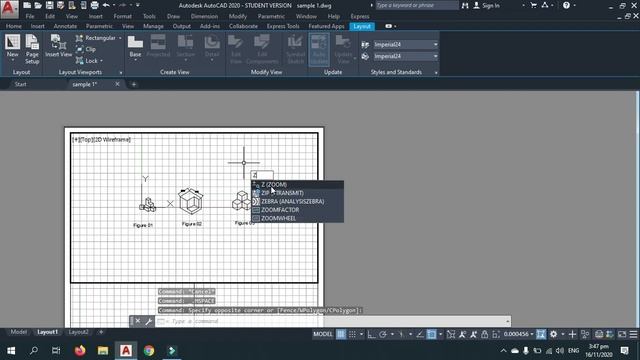Click Save icon in Quick Access toolbar
This screenshot has height=360, width=640.
[49, 5]
